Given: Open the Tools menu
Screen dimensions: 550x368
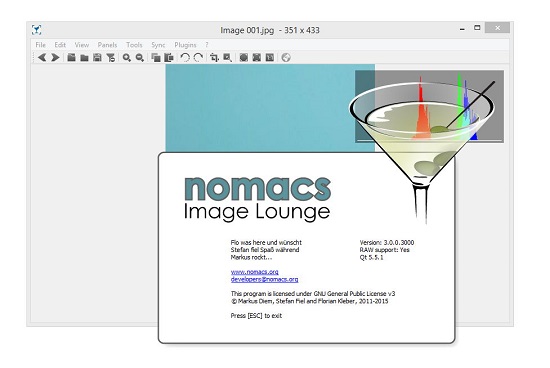Looking at the screenshot, I should pyautogui.click(x=134, y=45).
